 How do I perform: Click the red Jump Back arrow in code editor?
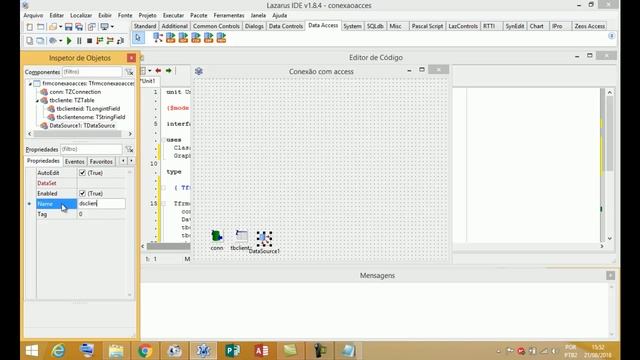[x=158, y=71]
